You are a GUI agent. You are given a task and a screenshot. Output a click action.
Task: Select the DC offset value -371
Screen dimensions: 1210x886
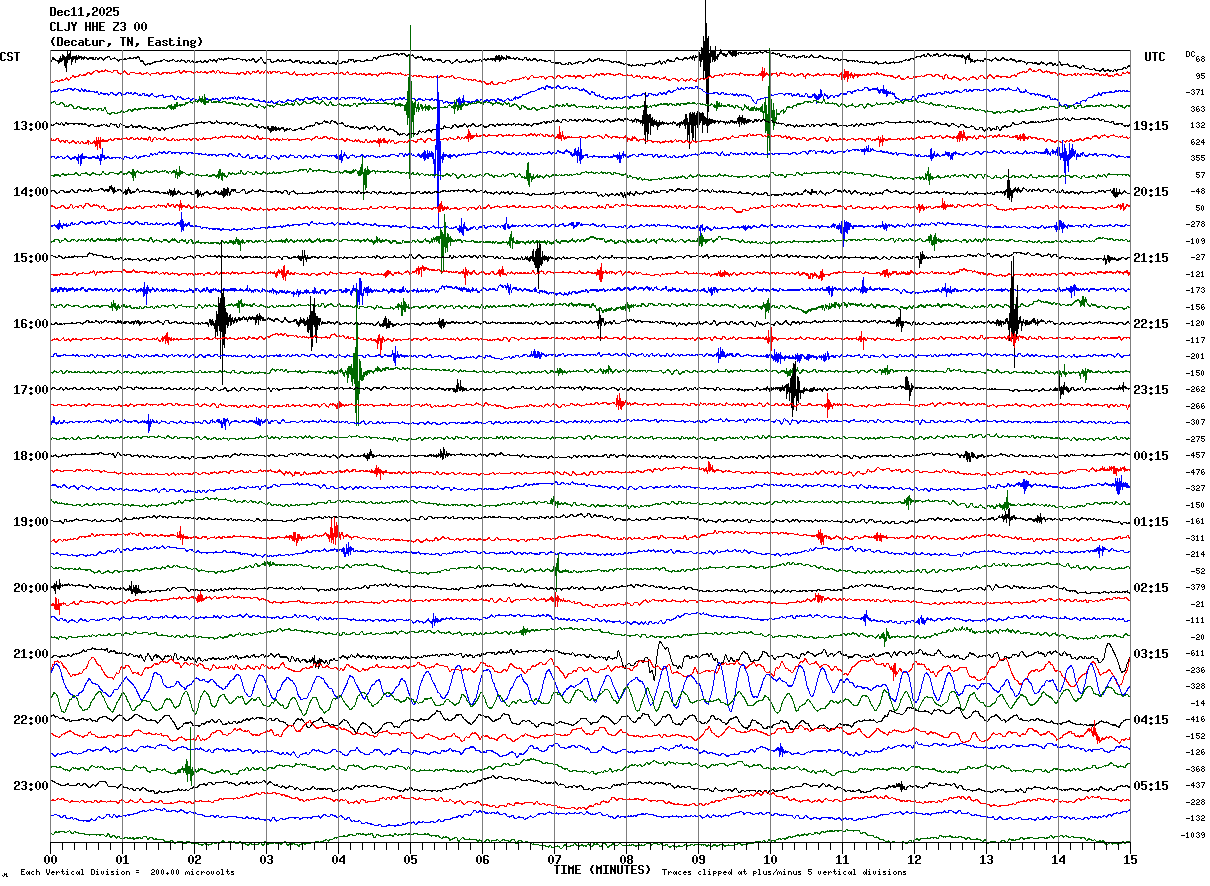(x=1196, y=92)
